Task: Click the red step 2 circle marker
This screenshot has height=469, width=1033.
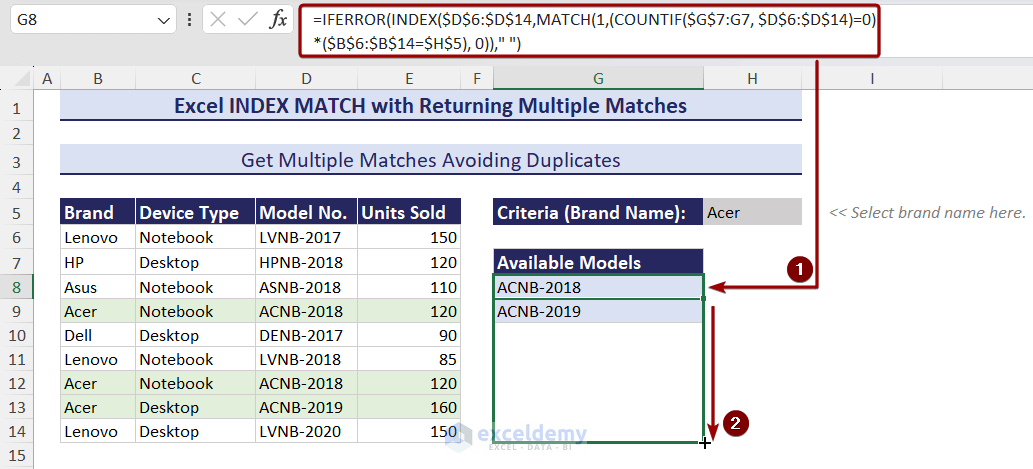Action: (x=736, y=423)
